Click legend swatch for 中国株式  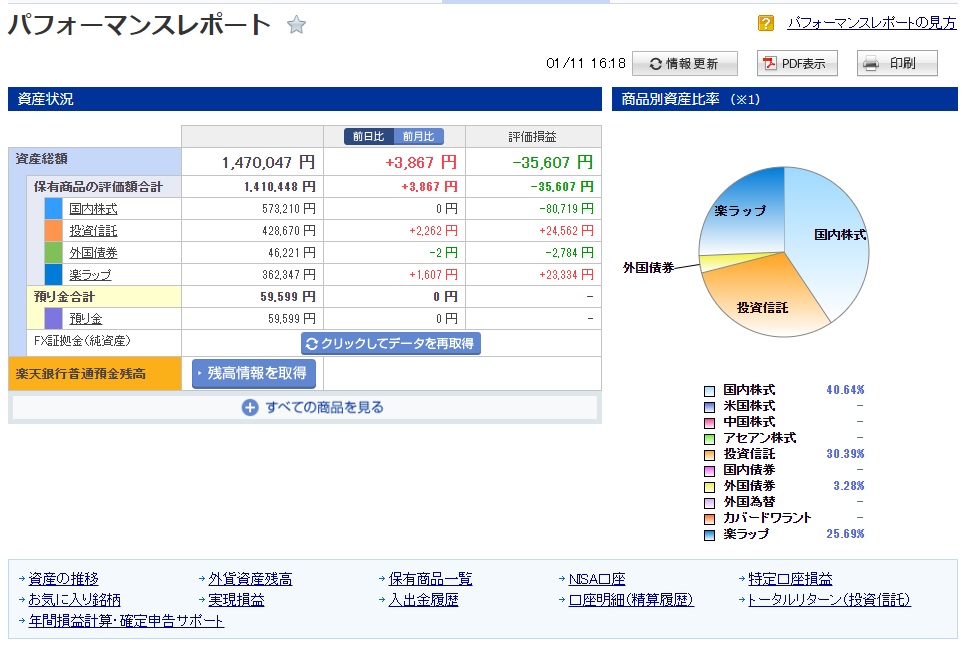(709, 423)
